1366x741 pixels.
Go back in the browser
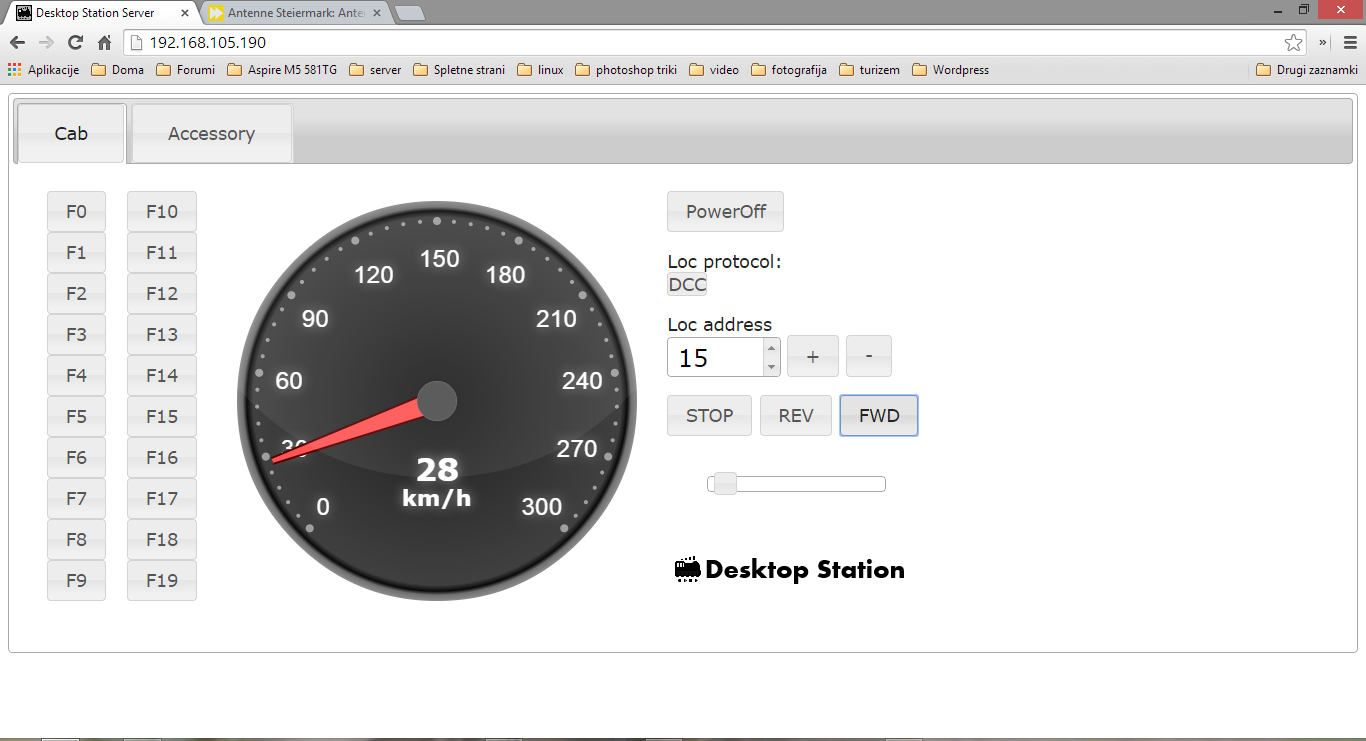tap(17, 42)
